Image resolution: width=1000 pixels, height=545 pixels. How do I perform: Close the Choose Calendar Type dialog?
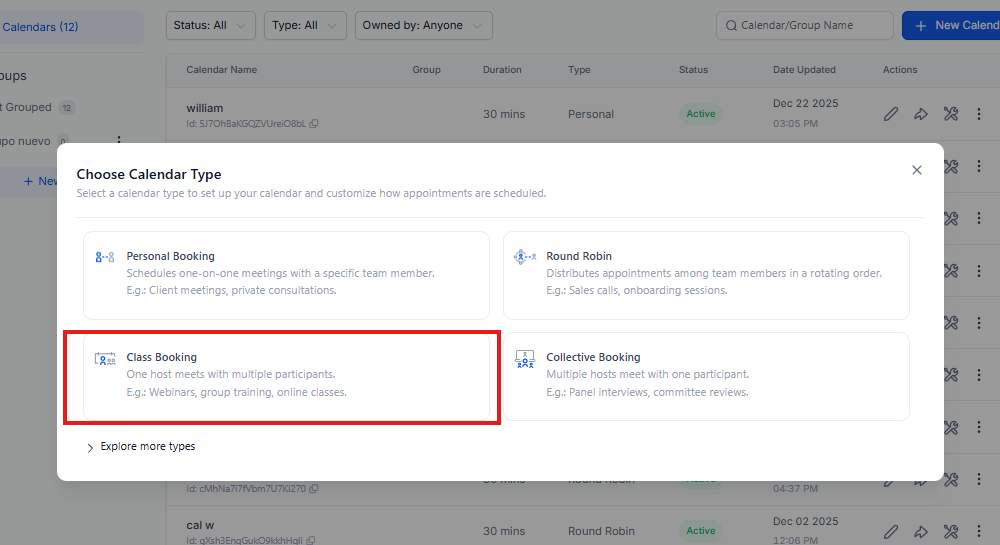point(917,170)
